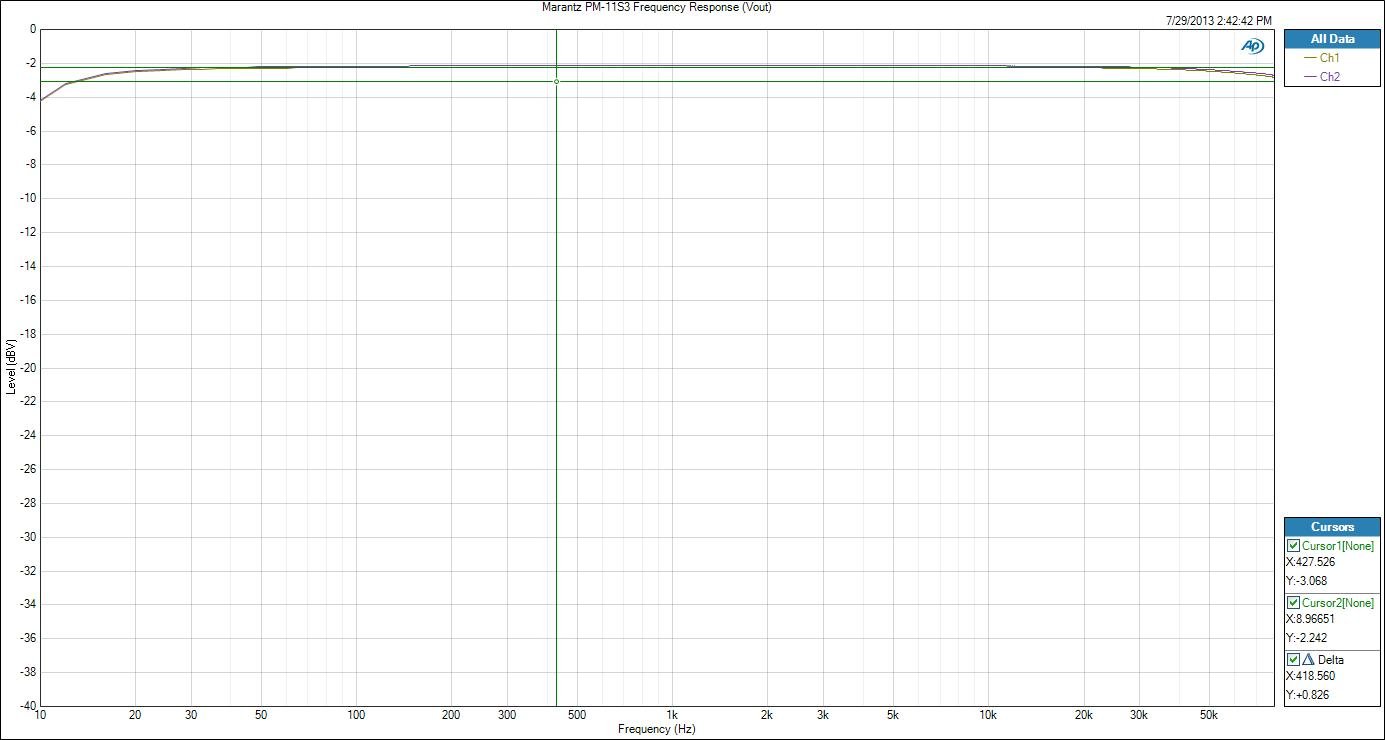Click the AP logo on the graph

click(x=1252, y=46)
